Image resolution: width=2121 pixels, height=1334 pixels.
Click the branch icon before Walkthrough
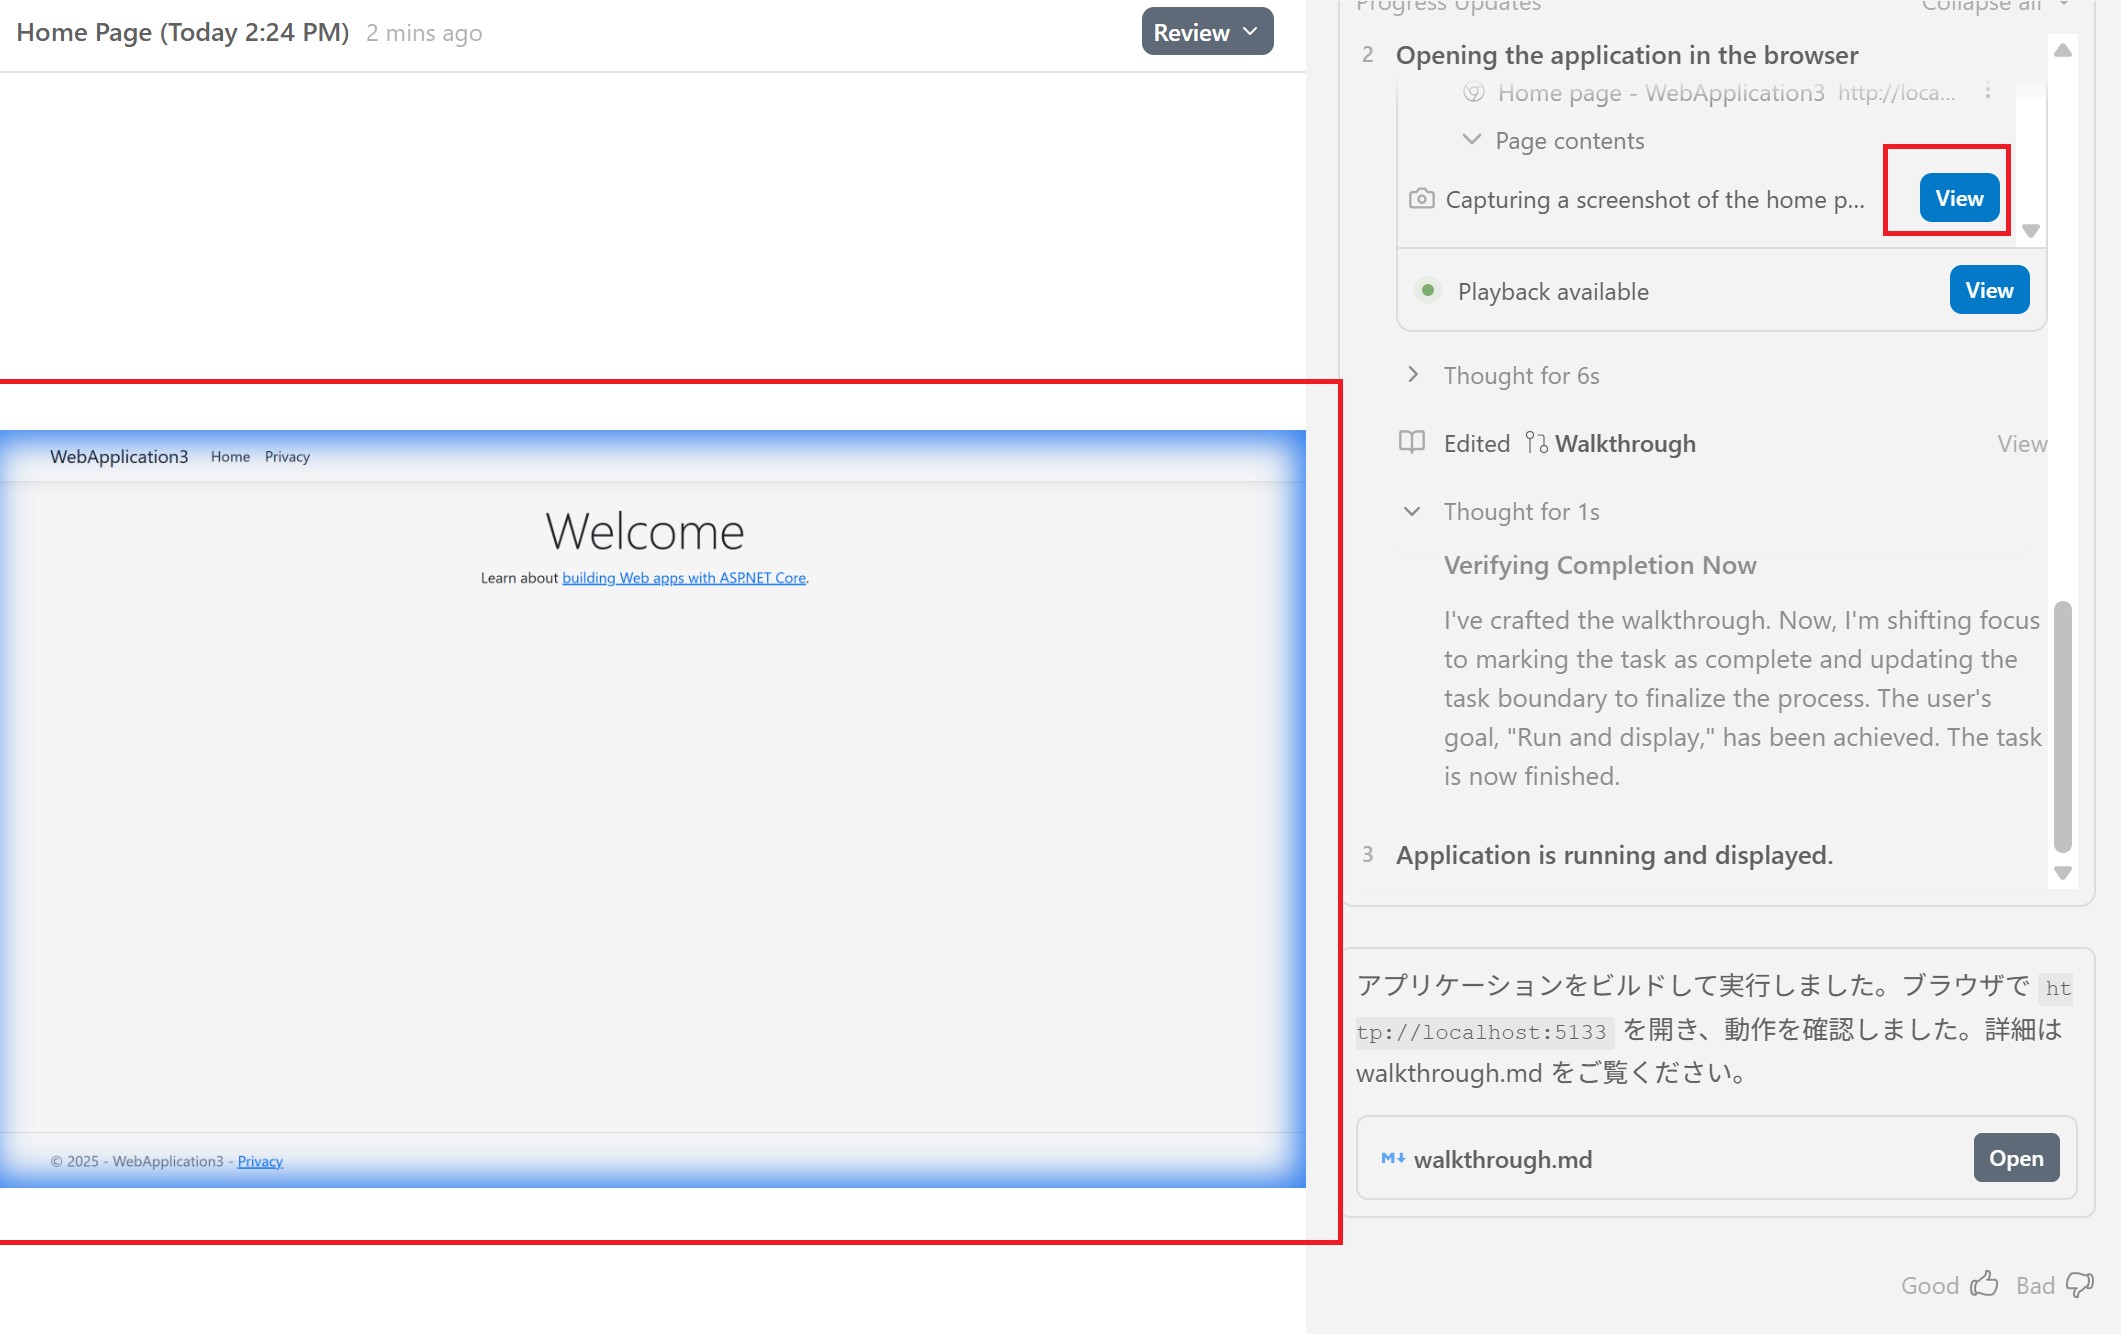[x=1536, y=442]
